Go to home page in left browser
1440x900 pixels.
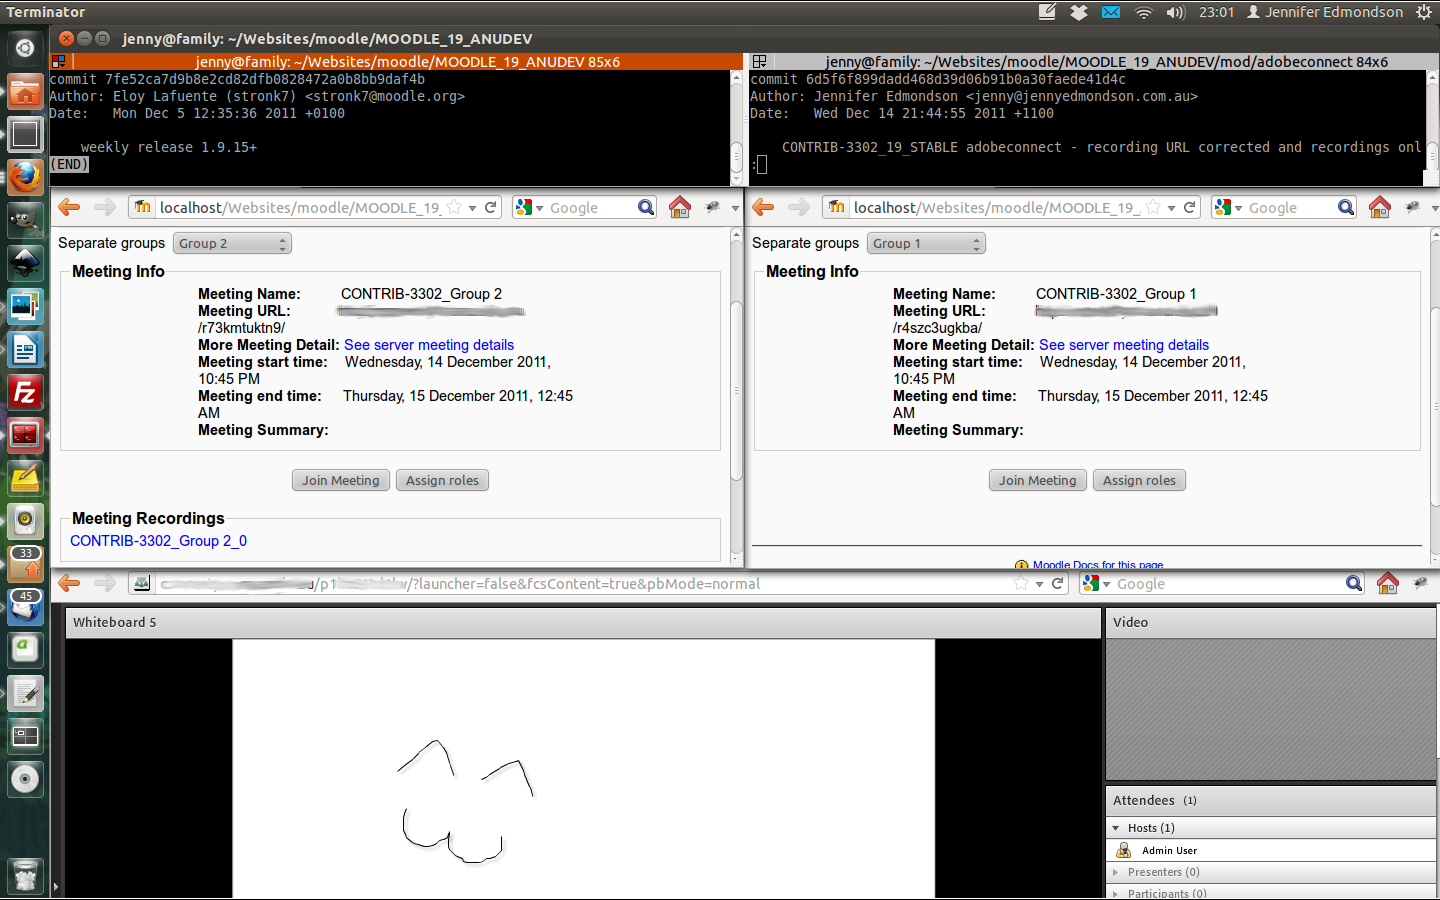(680, 207)
